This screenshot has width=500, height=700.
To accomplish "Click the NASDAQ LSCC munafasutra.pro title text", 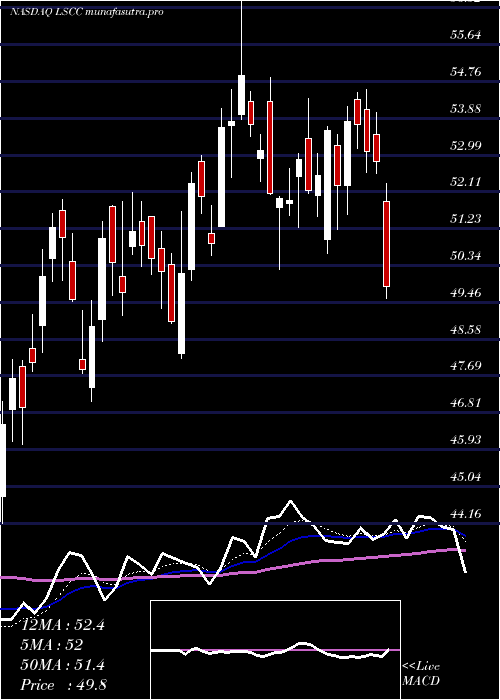I will point(87,12).
